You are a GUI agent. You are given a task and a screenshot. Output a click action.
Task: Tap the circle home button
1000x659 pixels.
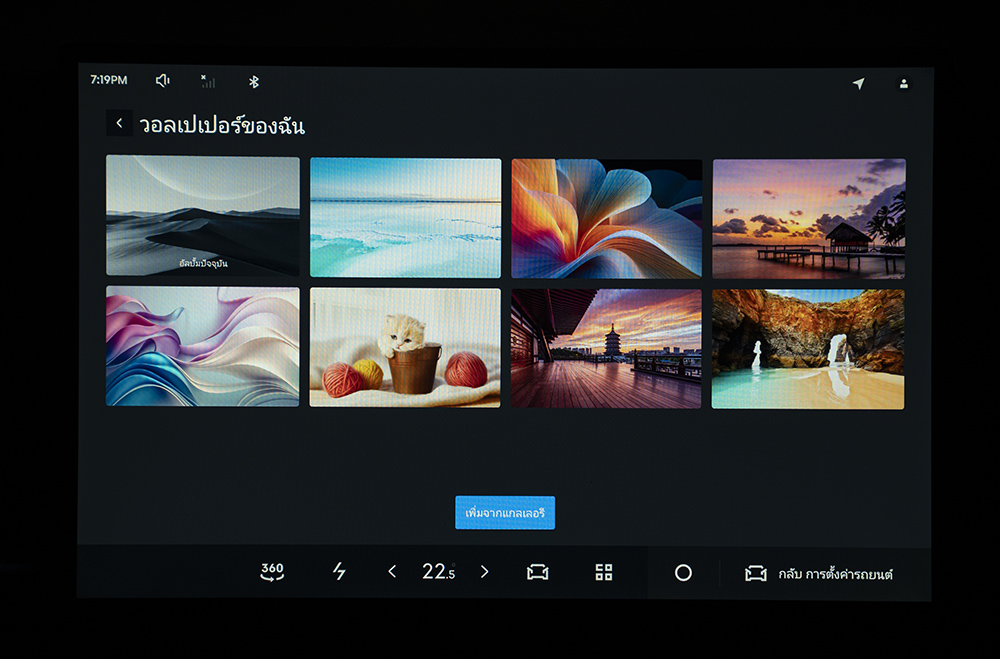pyautogui.click(x=683, y=573)
